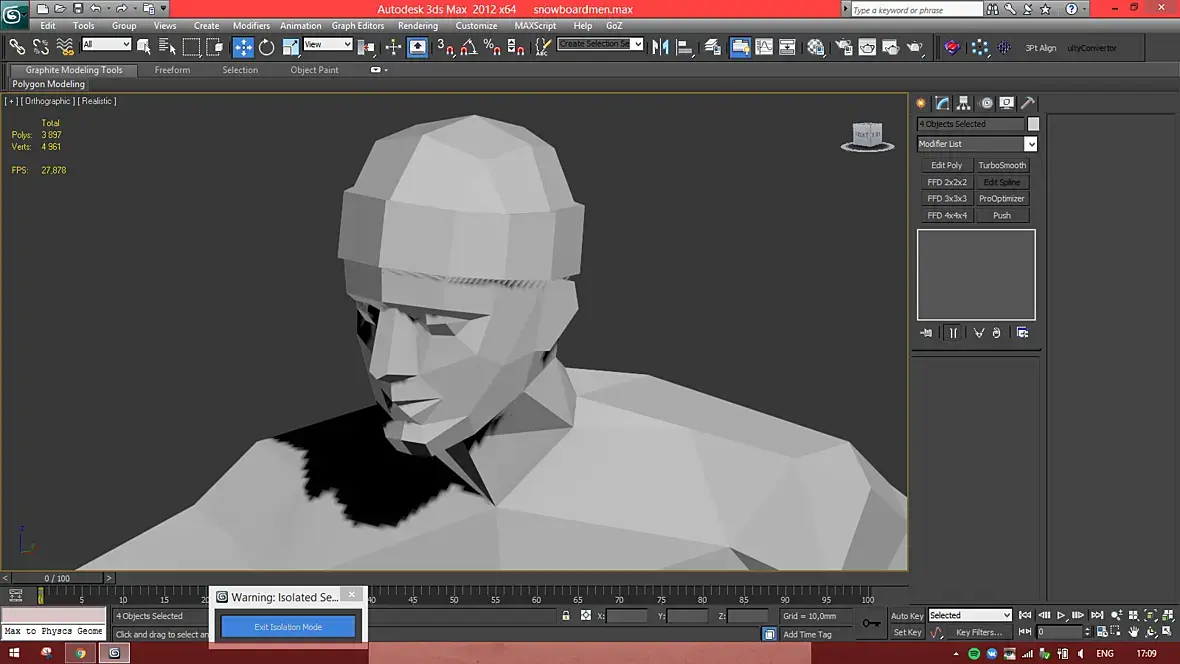The width and height of the screenshot is (1180, 664).
Task: Click the Mirror tool icon
Action: (660, 47)
